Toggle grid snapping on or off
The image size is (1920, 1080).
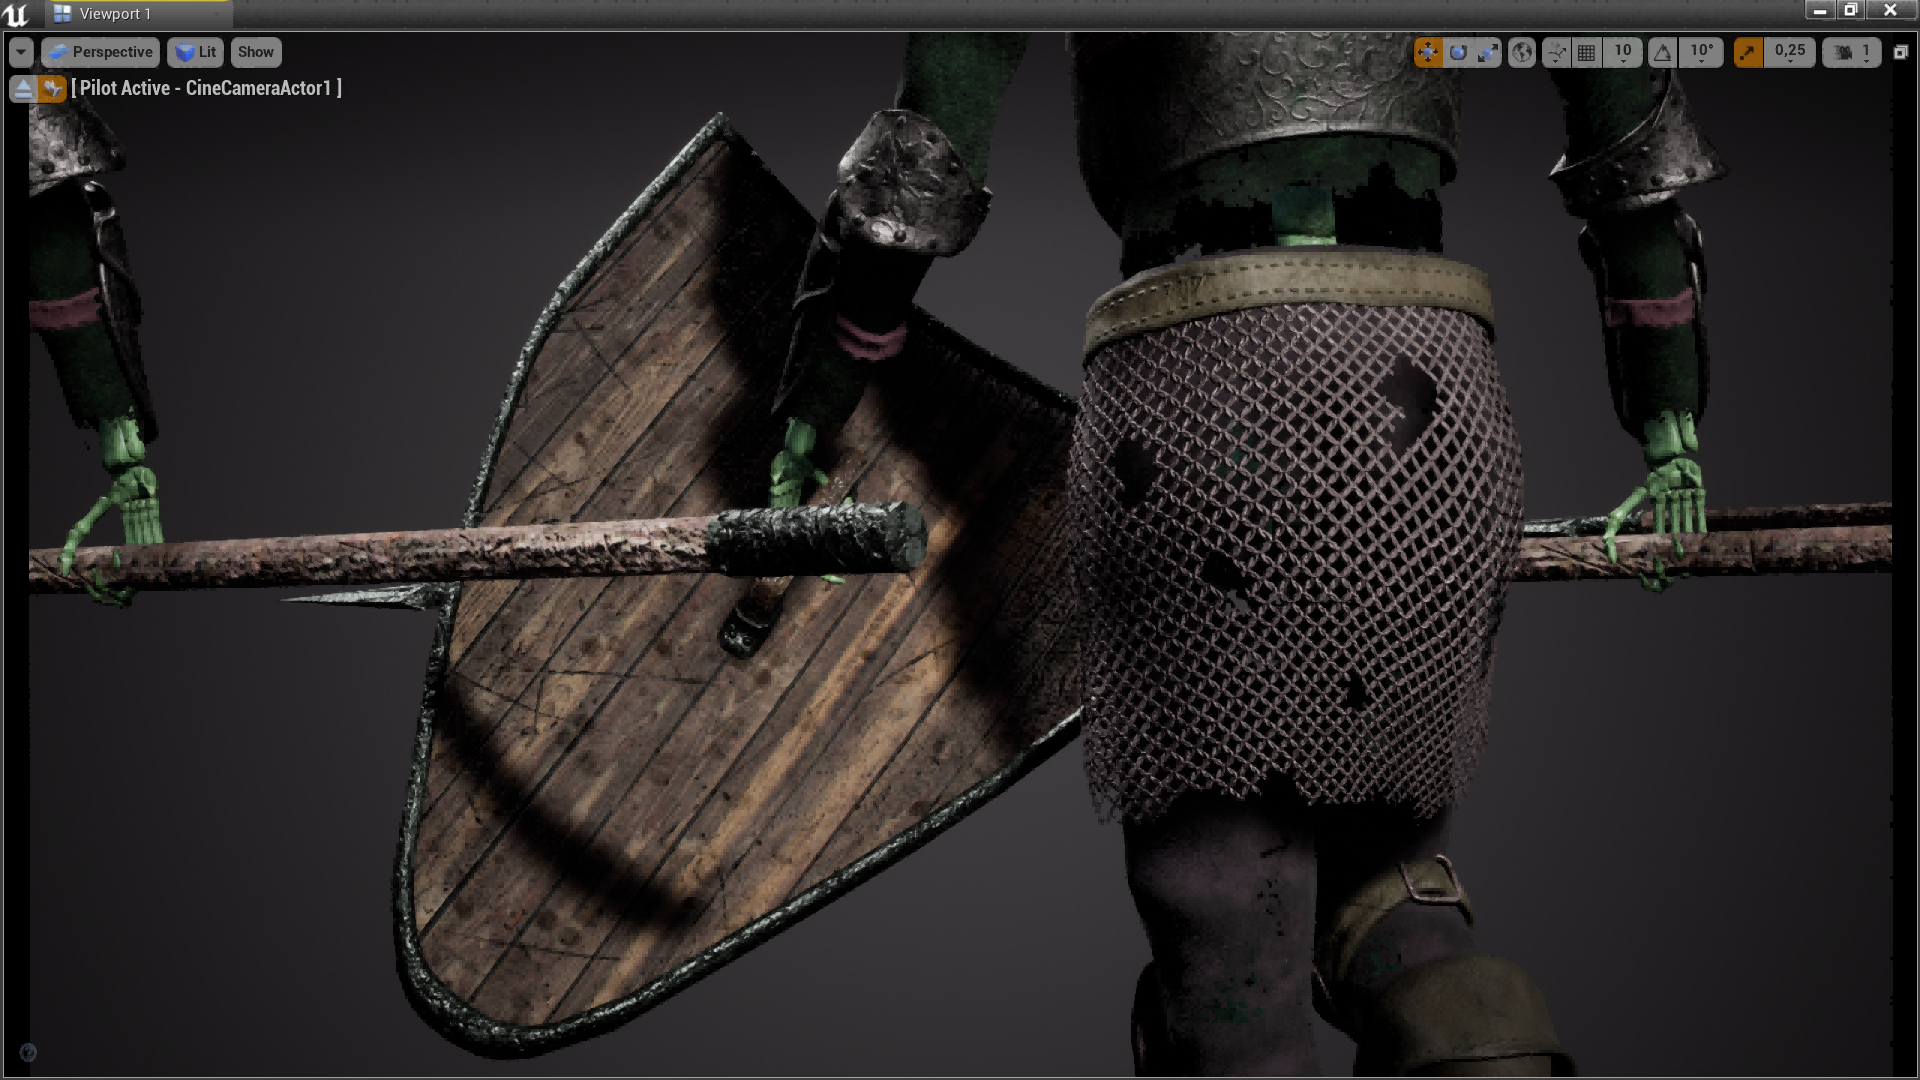click(1587, 52)
